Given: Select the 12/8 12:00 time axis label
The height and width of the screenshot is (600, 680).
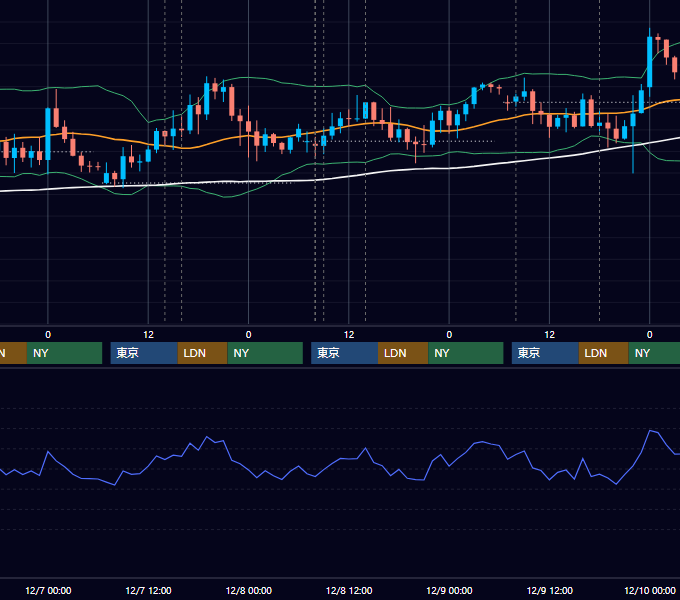Looking at the screenshot, I should click(349, 590).
